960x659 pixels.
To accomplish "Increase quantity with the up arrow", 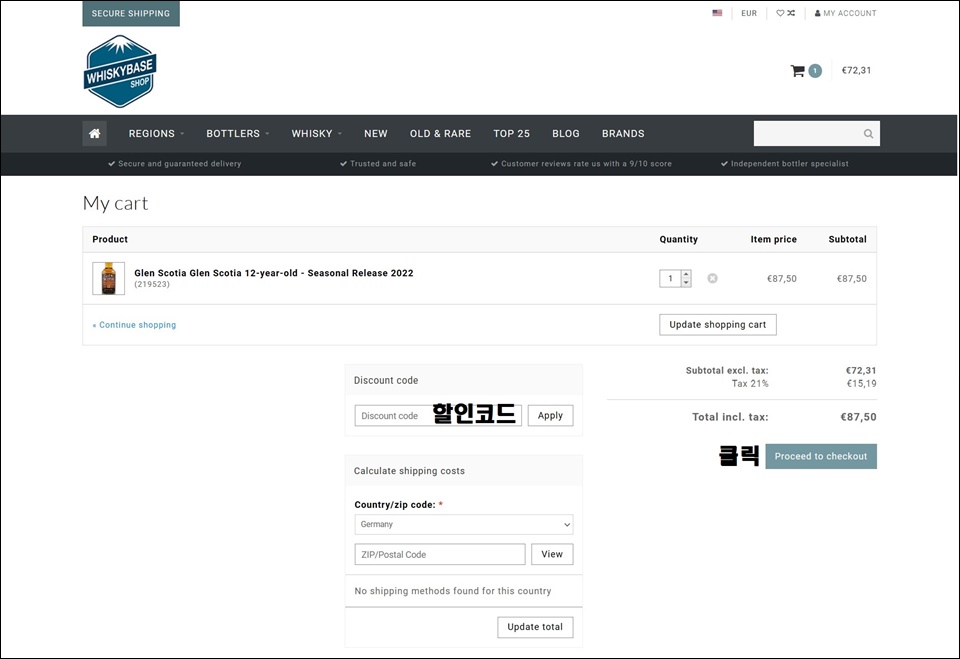I will [x=686, y=274].
